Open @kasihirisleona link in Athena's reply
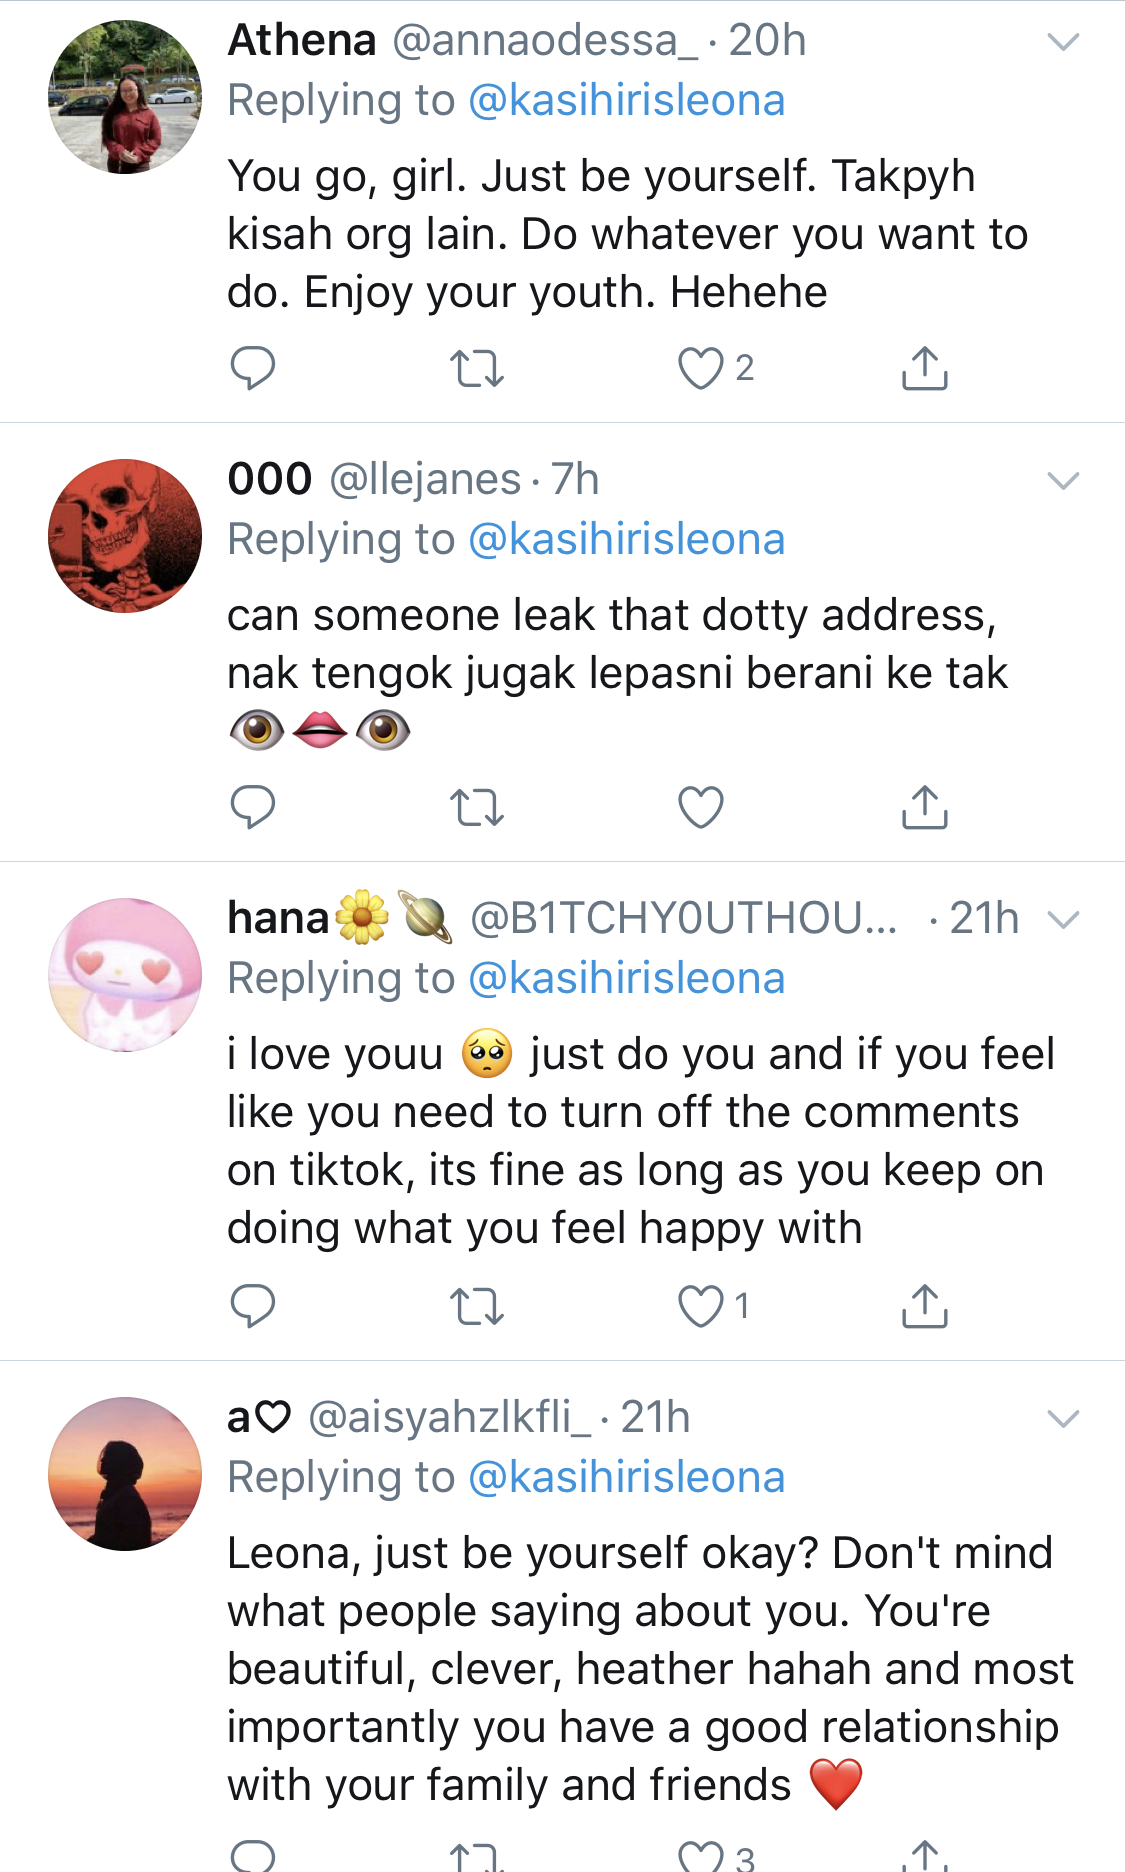Image resolution: width=1125 pixels, height=1872 pixels. pos(626,101)
